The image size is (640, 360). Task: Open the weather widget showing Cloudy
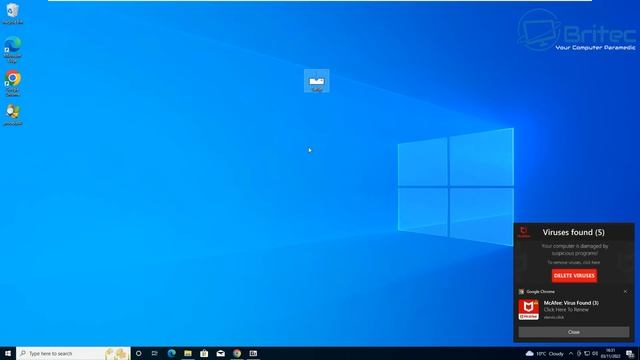(544, 353)
